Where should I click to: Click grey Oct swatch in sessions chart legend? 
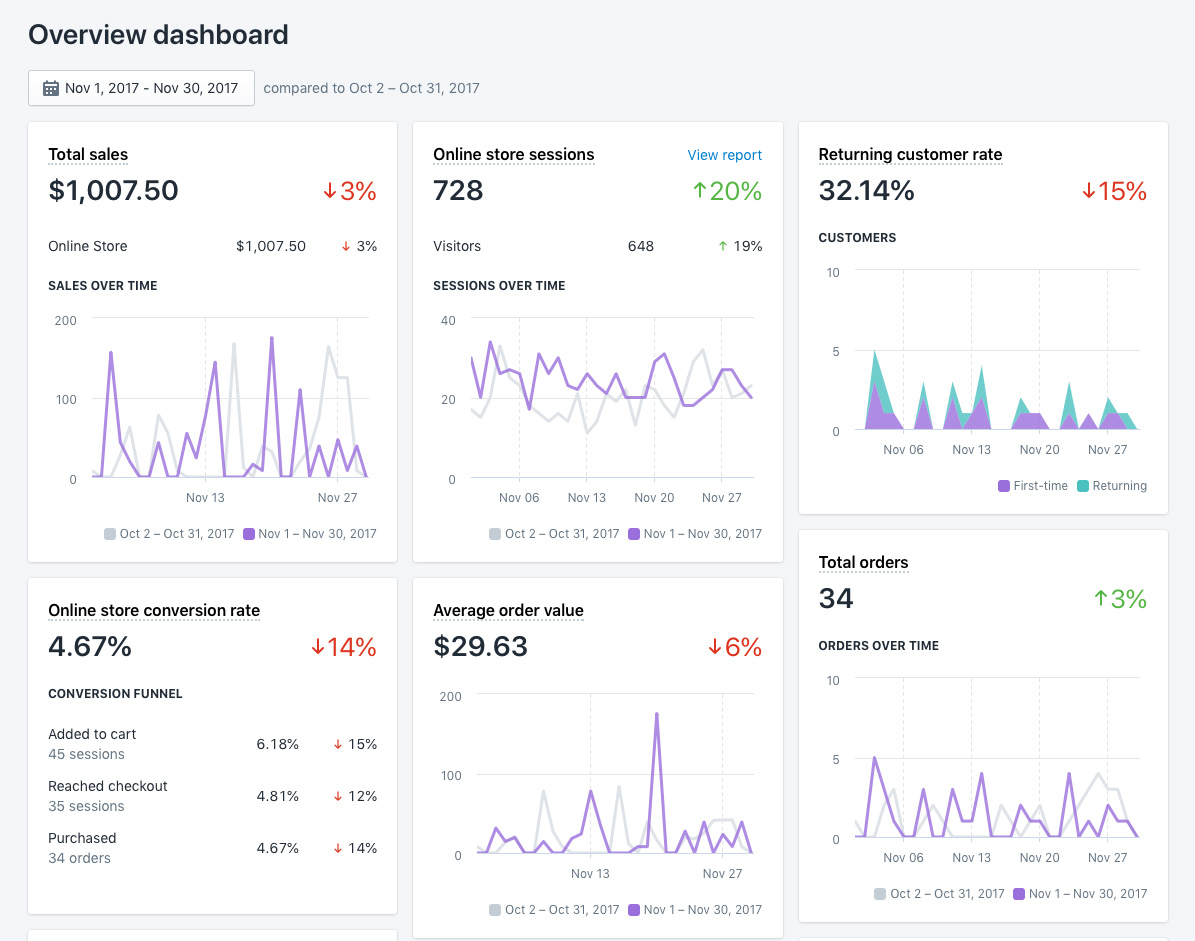(x=495, y=534)
